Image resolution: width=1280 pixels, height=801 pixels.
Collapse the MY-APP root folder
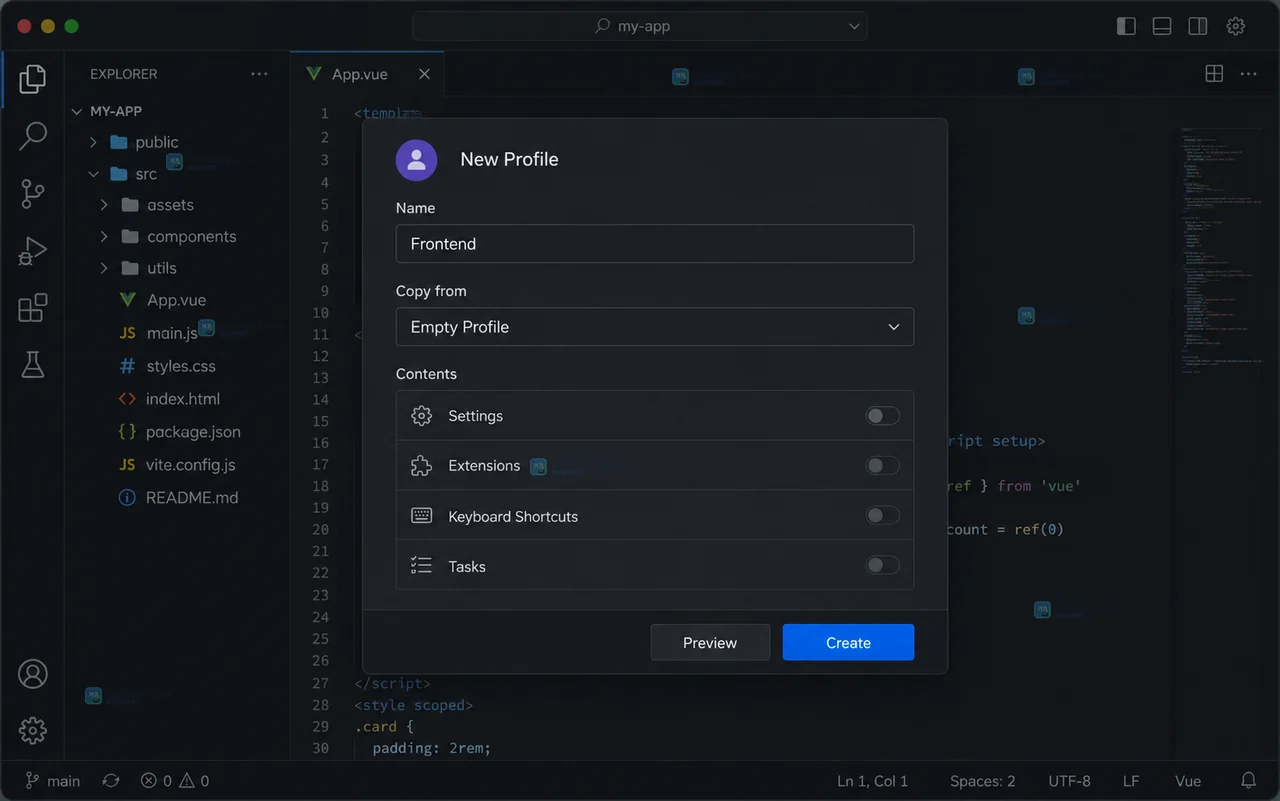coord(77,111)
